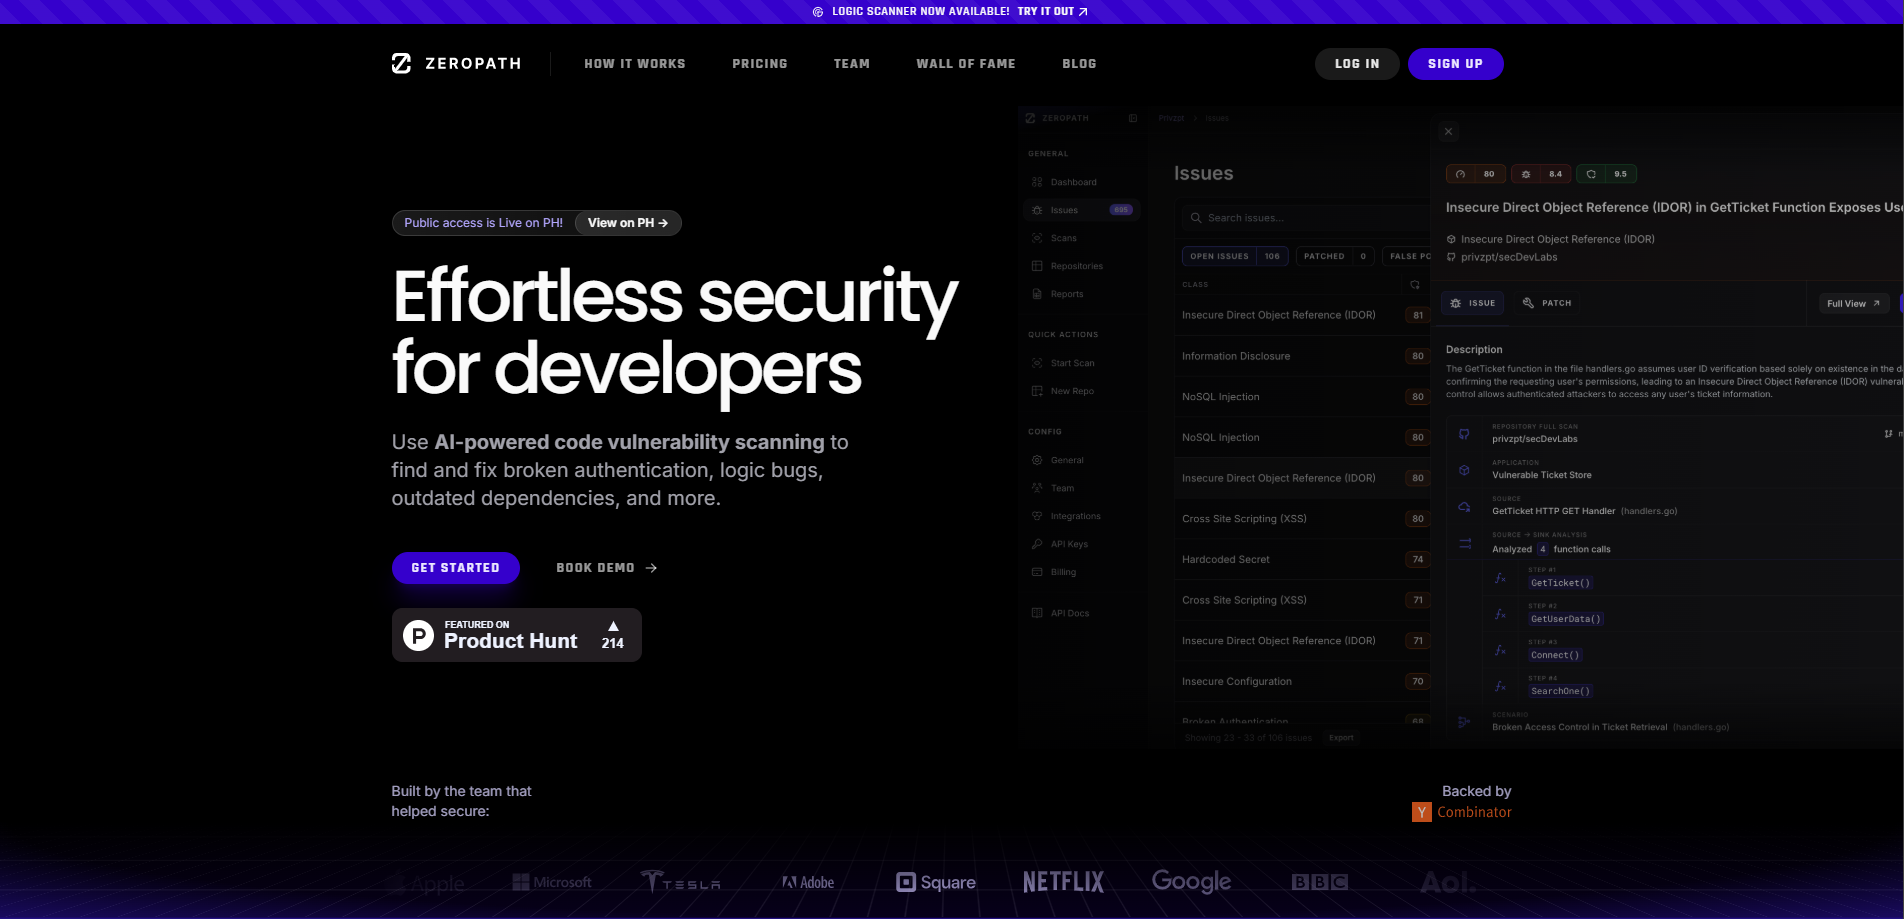Toggle the OPEN ISSUES filter
The width and height of the screenshot is (1904, 919).
[x=1234, y=256]
